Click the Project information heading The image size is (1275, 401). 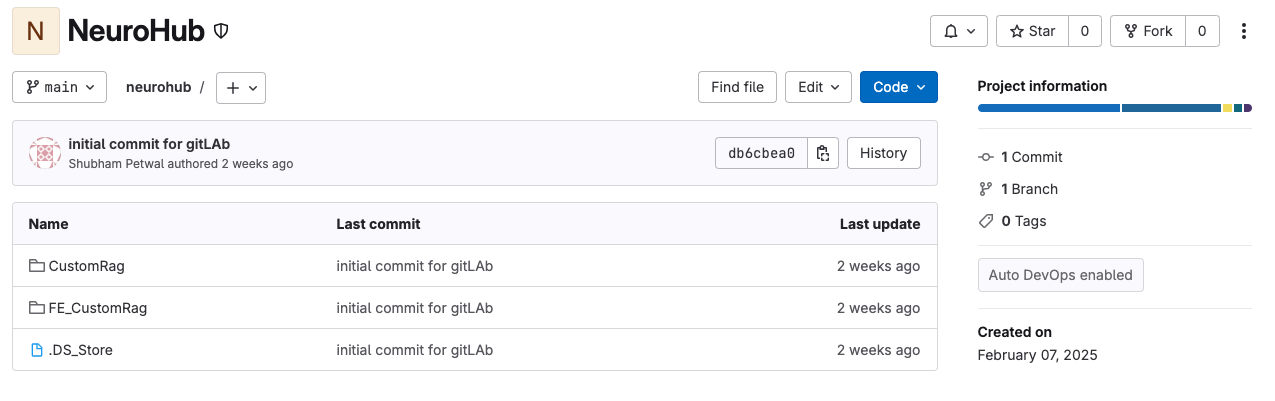point(1043,86)
